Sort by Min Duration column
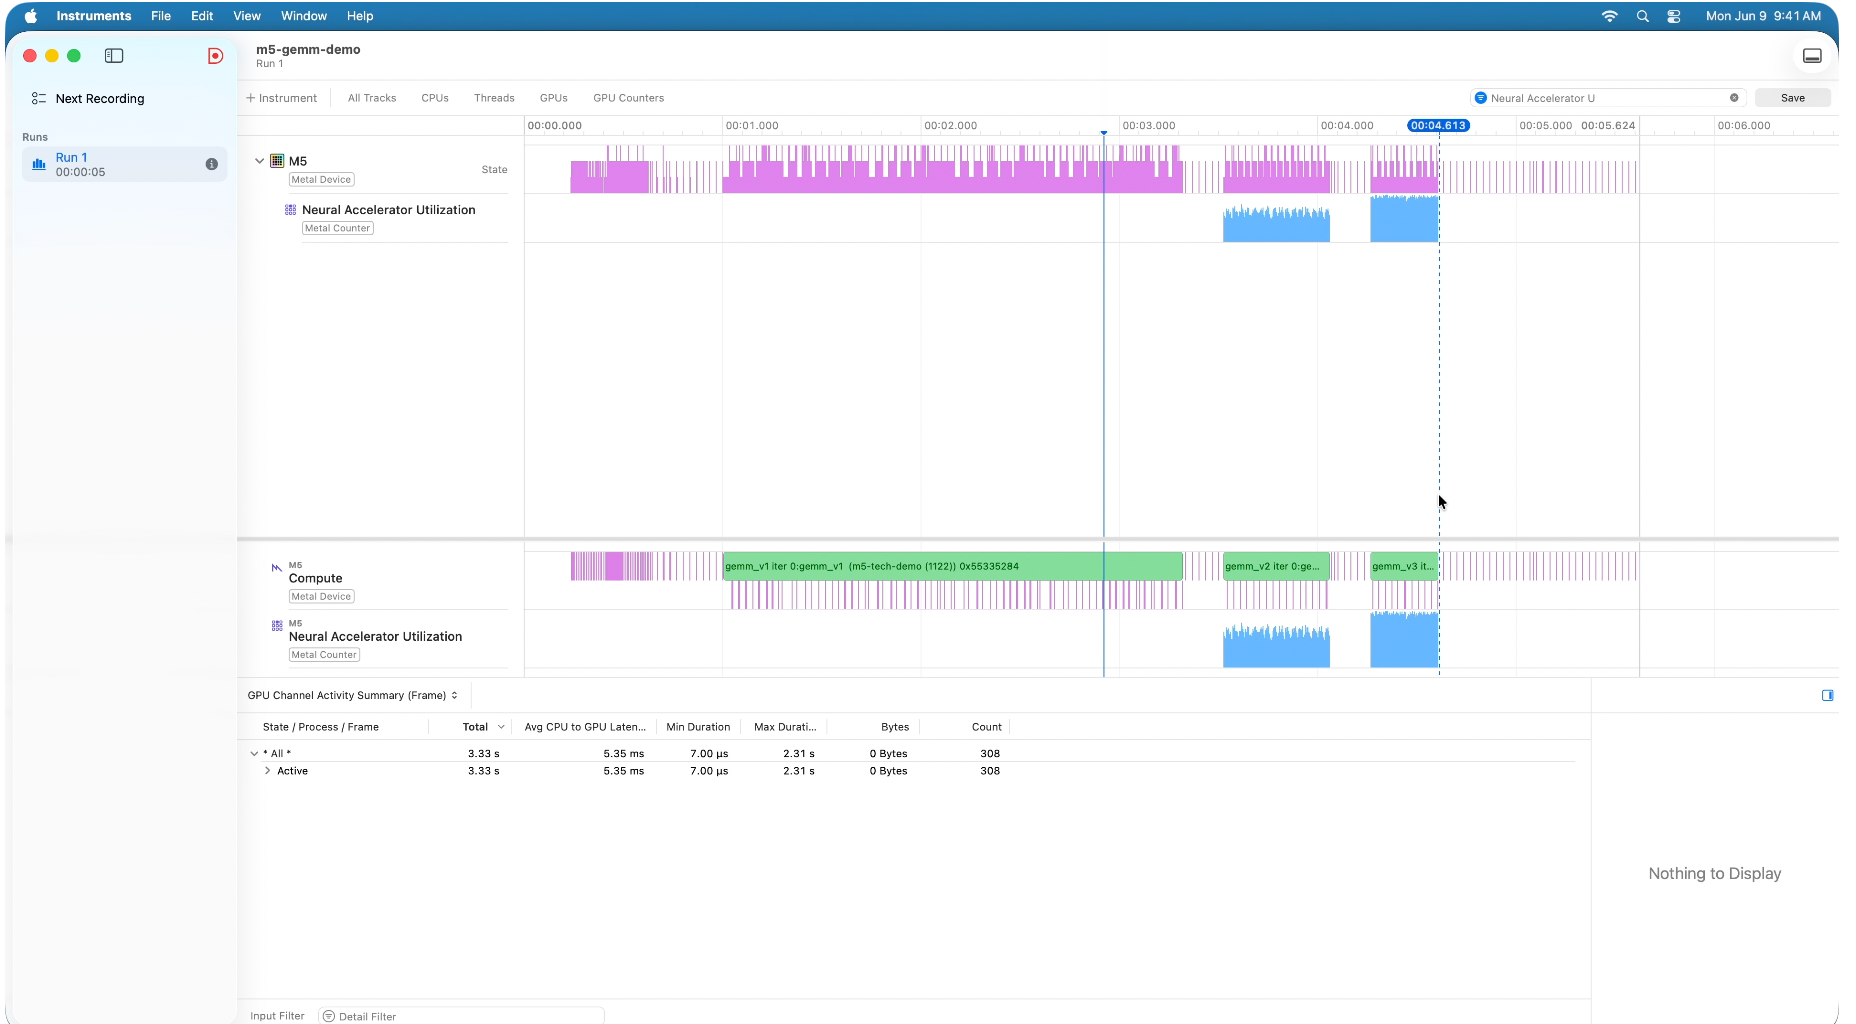Image resolution: width=1856 pixels, height=1024 pixels. pos(698,727)
